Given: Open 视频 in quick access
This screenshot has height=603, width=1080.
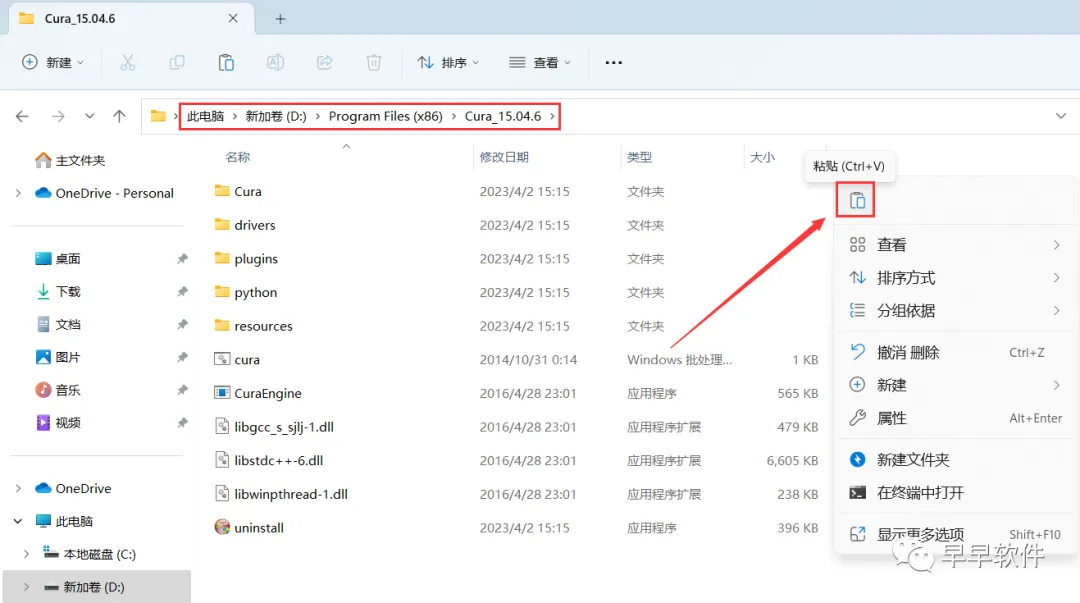Looking at the screenshot, I should click(x=58, y=423).
